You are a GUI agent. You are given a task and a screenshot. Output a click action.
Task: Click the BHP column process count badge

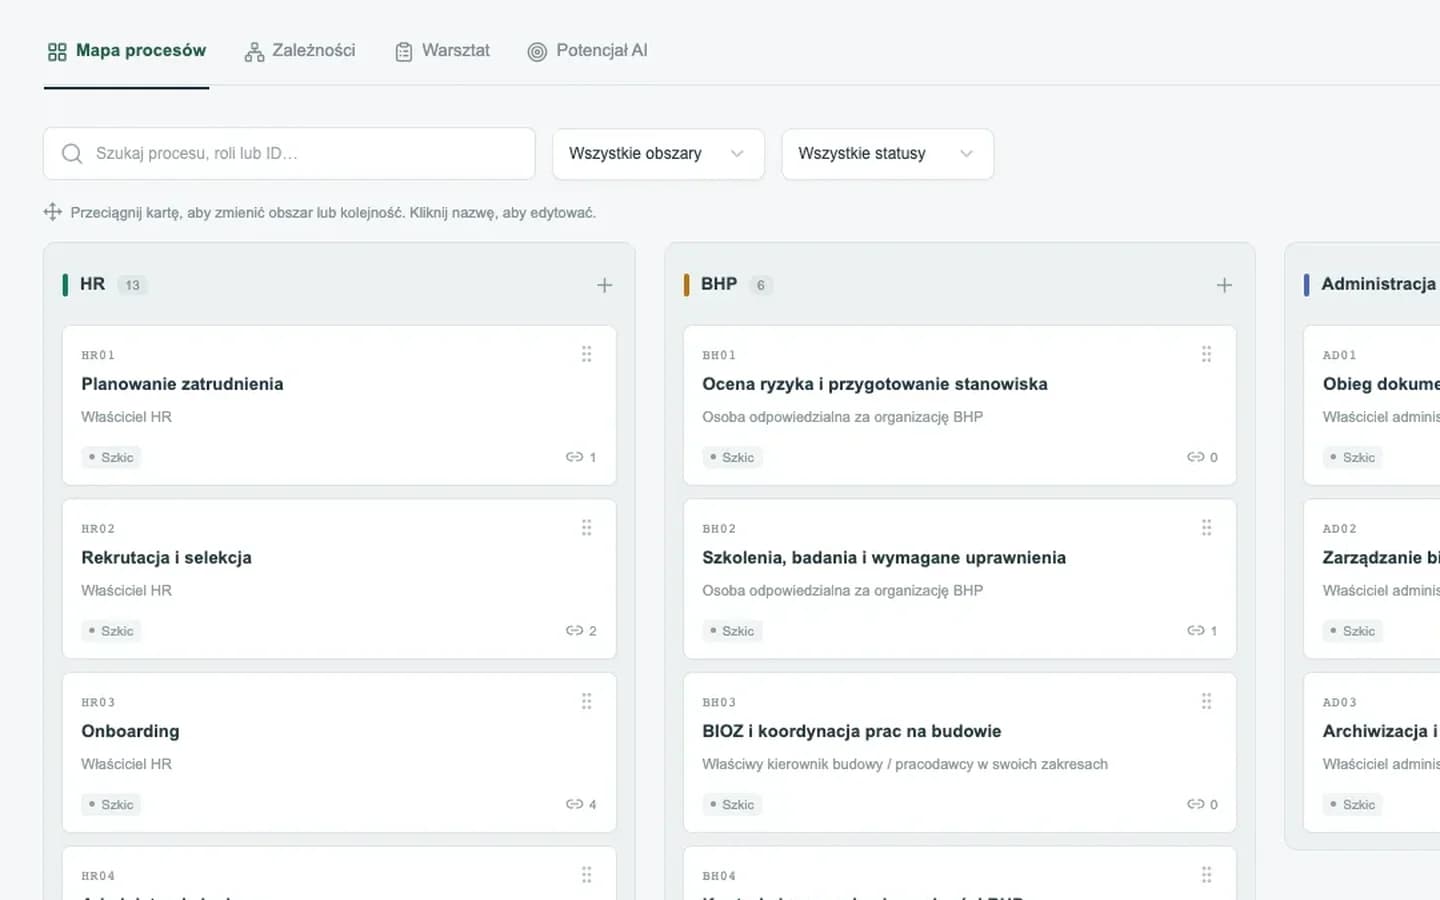[x=761, y=285]
